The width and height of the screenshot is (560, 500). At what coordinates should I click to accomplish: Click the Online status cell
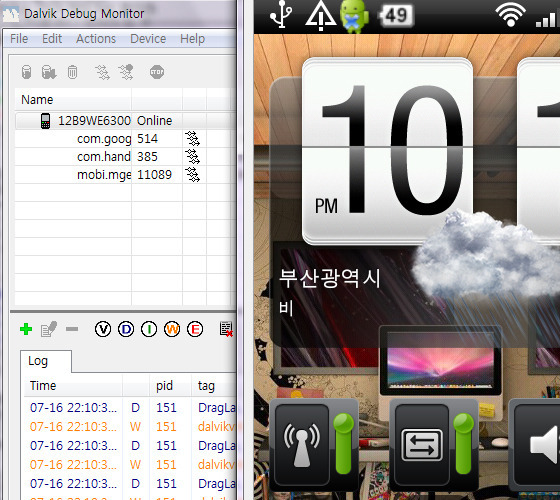pos(154,121)
